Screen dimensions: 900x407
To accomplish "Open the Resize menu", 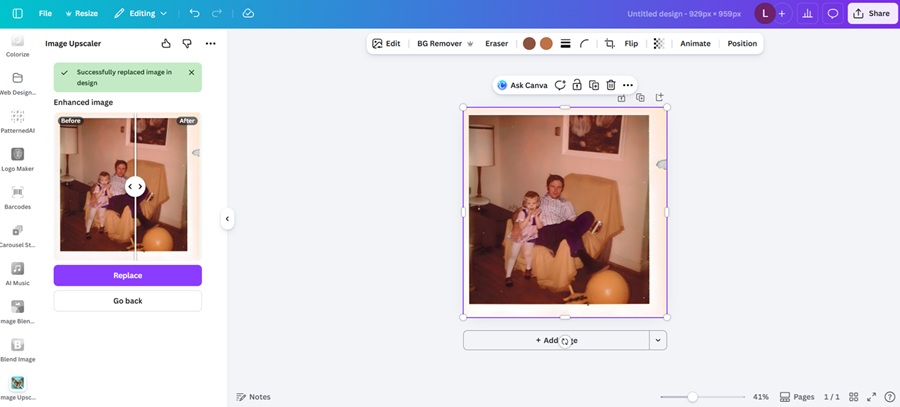I will pyautogui.click(x=81, y=13).
